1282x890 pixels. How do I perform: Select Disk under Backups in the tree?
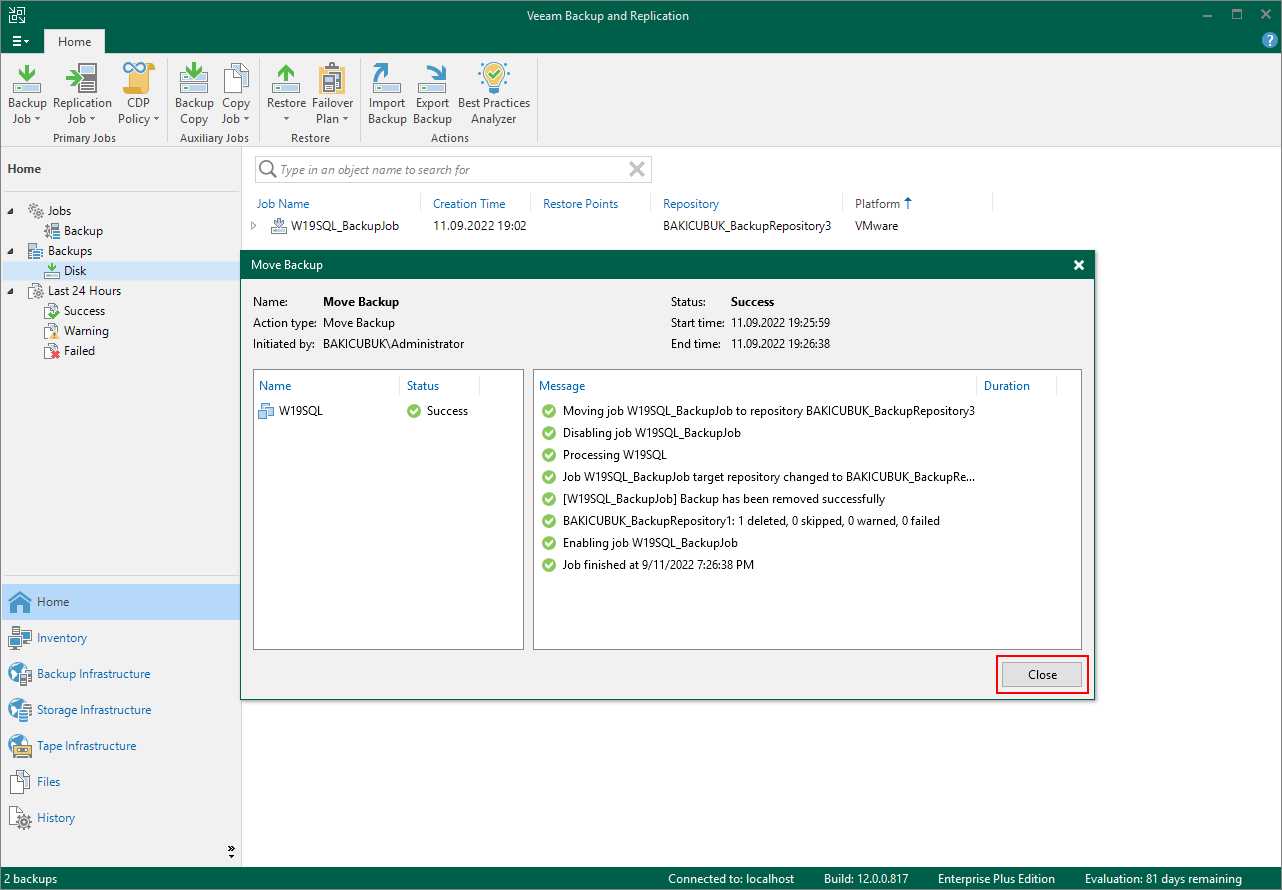click(75, 271)
